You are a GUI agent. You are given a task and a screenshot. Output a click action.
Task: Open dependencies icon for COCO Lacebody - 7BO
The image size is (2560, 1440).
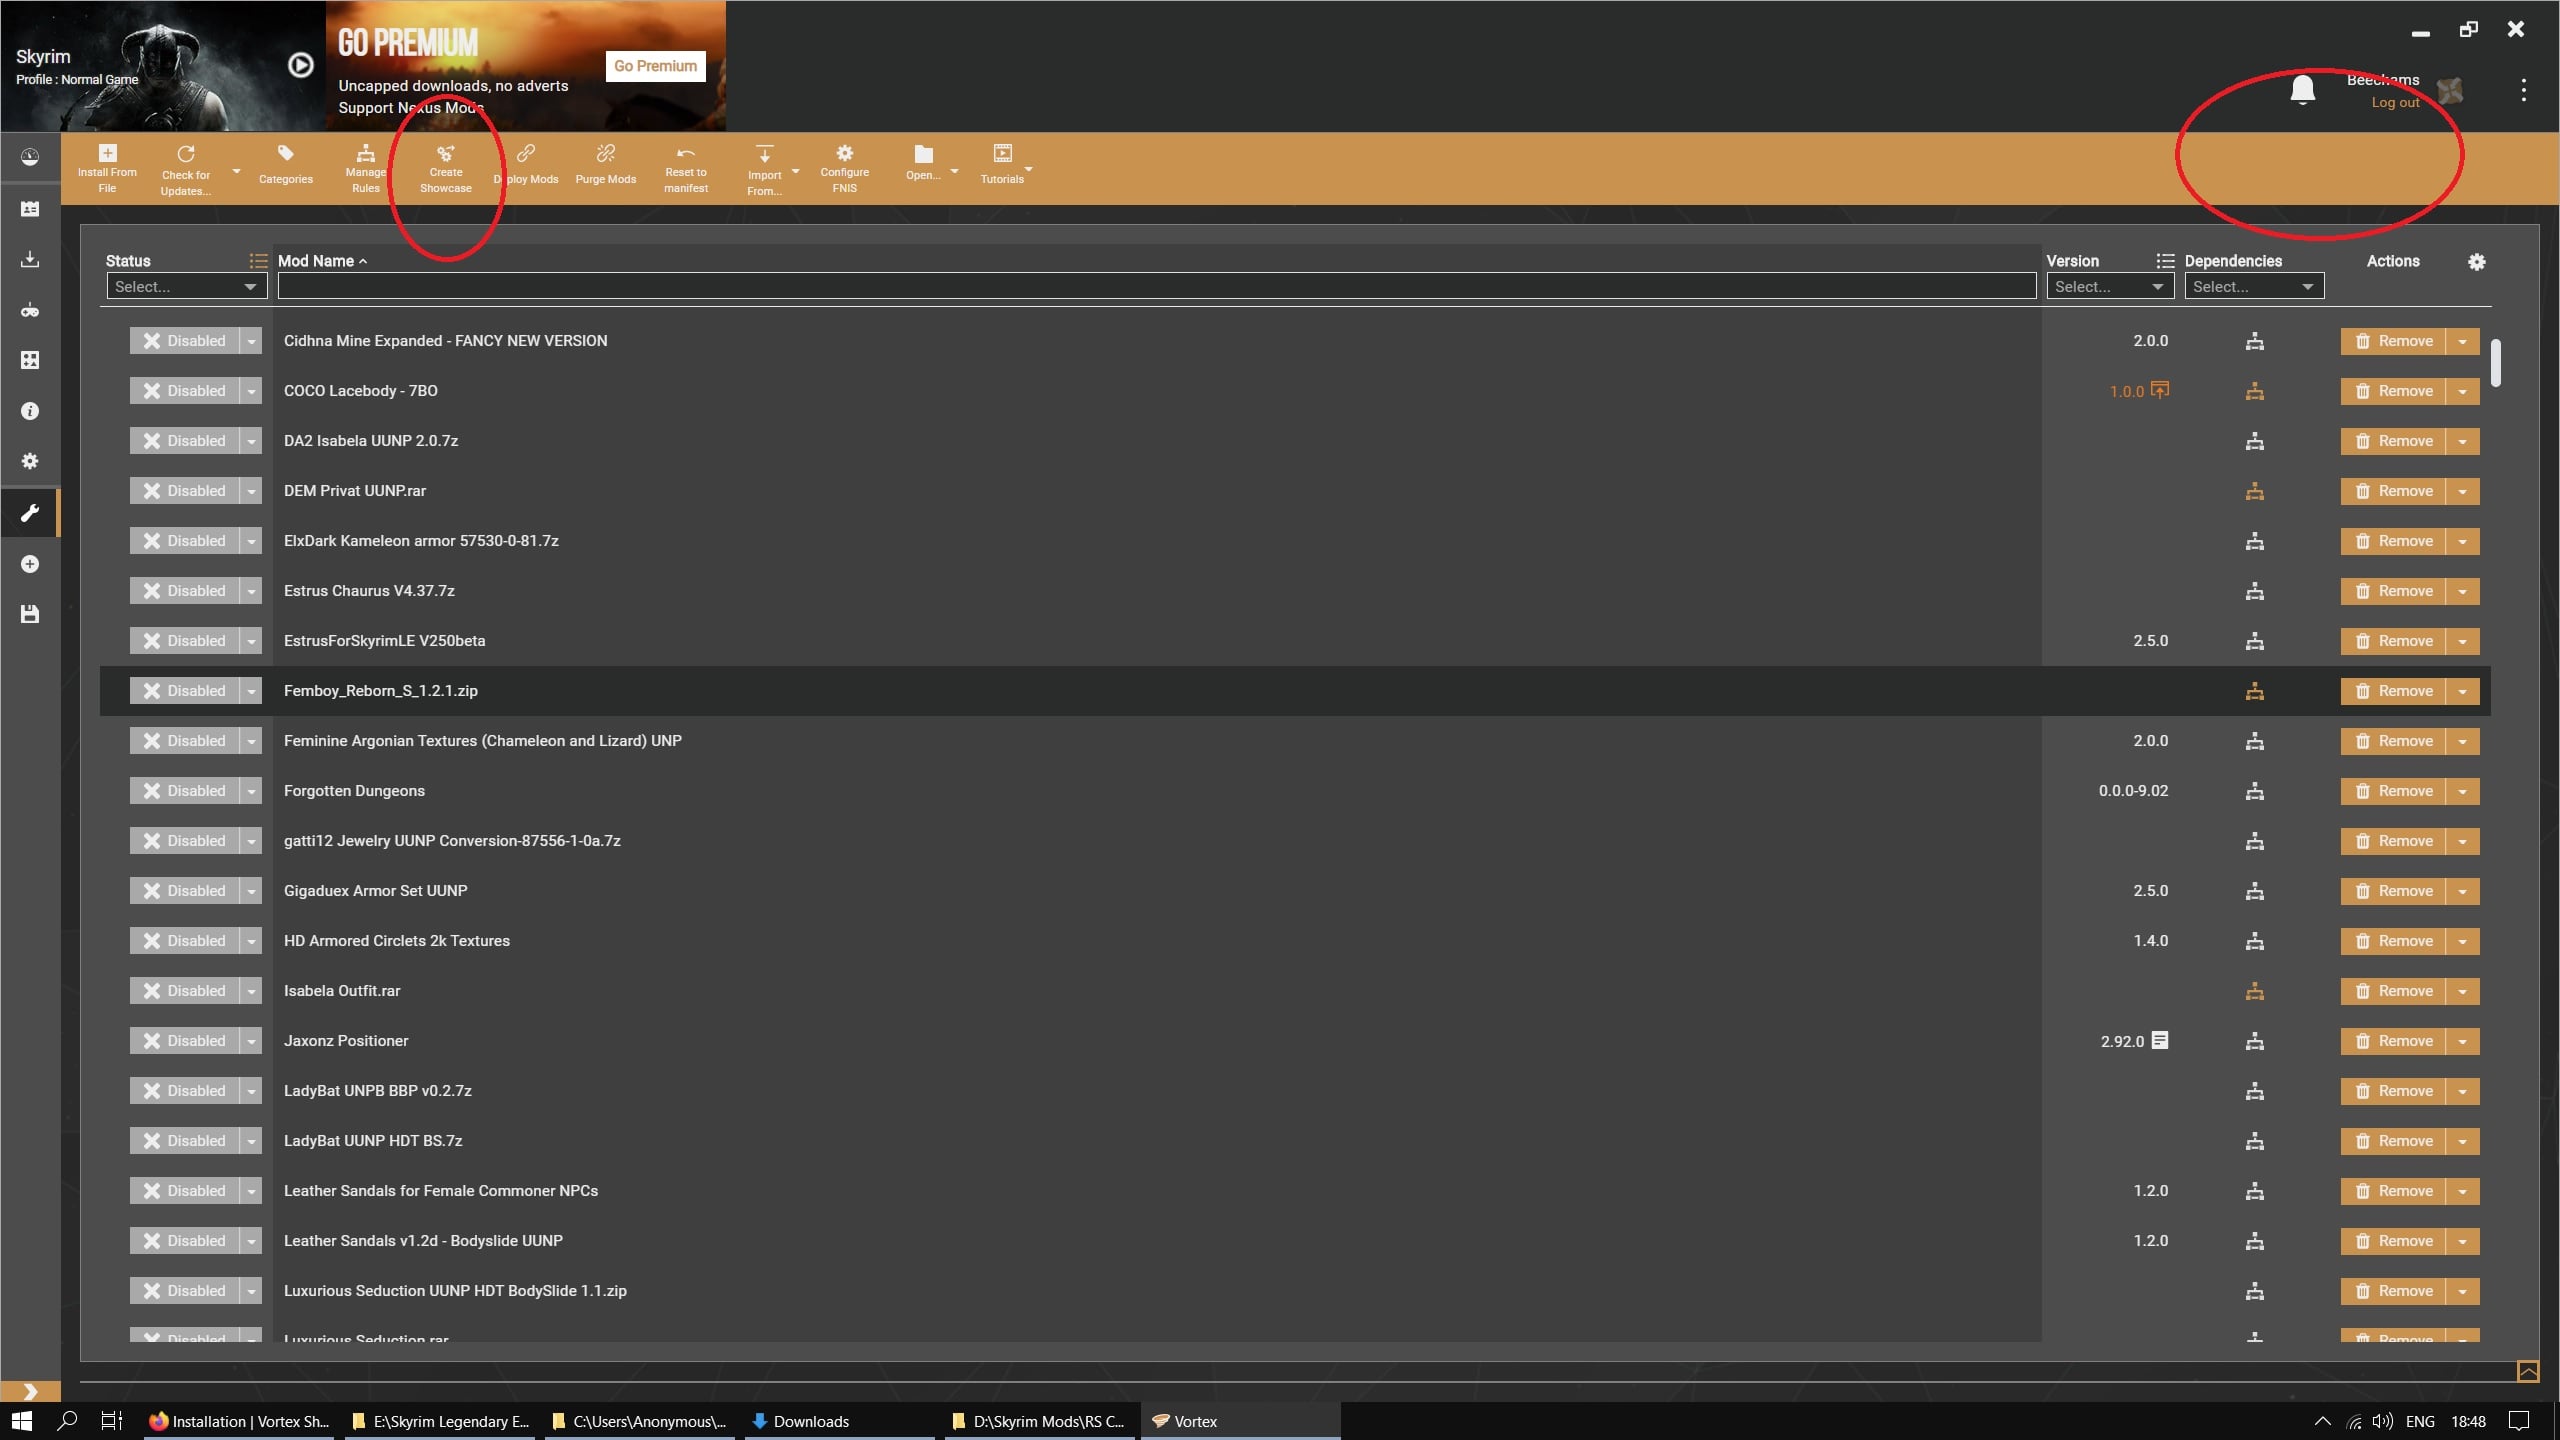point(2254,391)
